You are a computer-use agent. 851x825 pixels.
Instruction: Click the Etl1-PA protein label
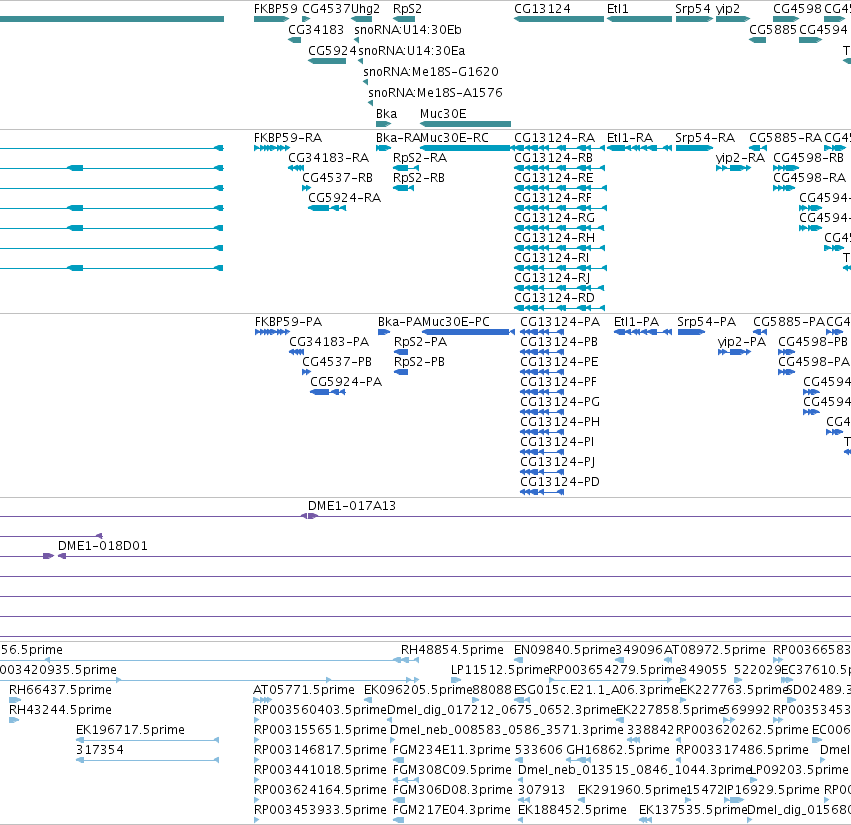[x=637, y=322]
